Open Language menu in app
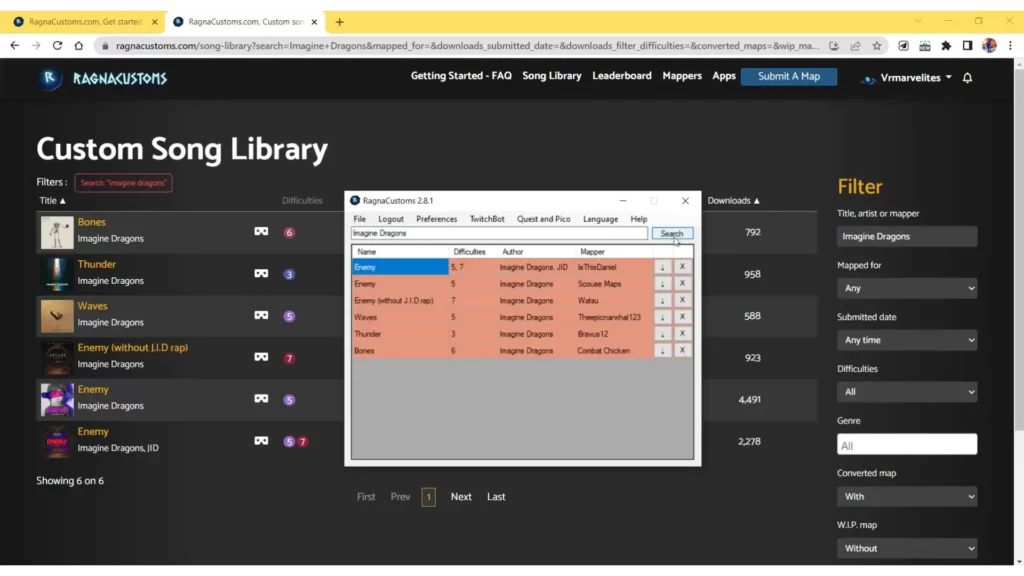Viewport: 1024px width, 576px height. 600,219
